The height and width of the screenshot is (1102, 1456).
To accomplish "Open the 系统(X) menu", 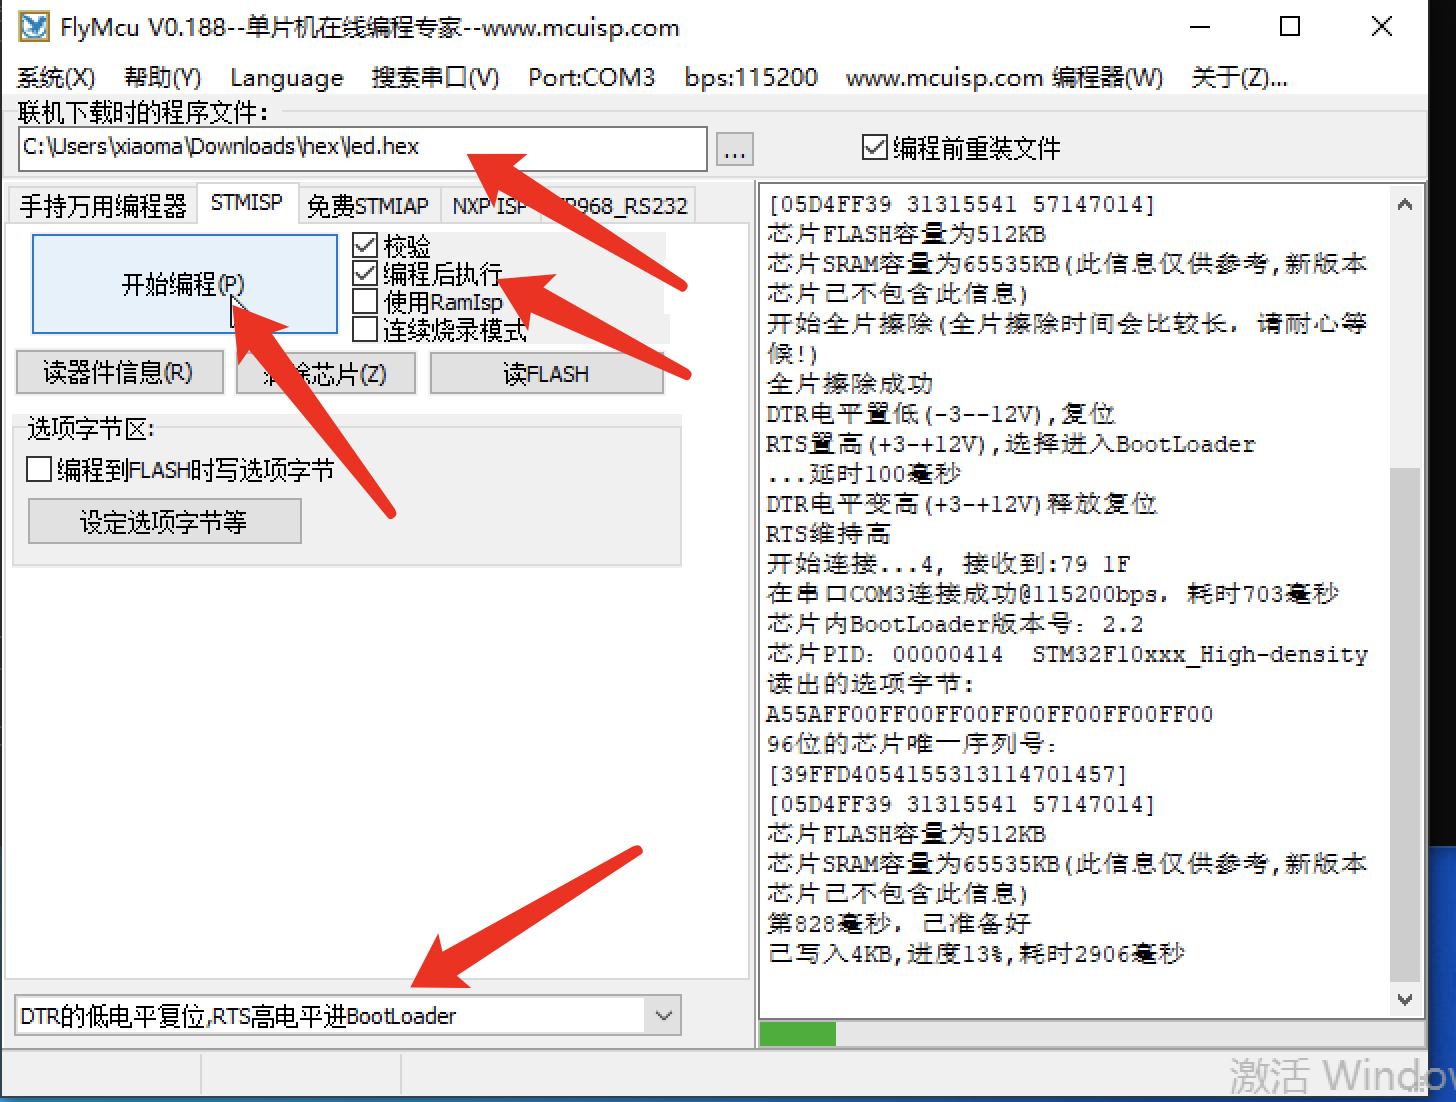I will [x=55, y=77].
